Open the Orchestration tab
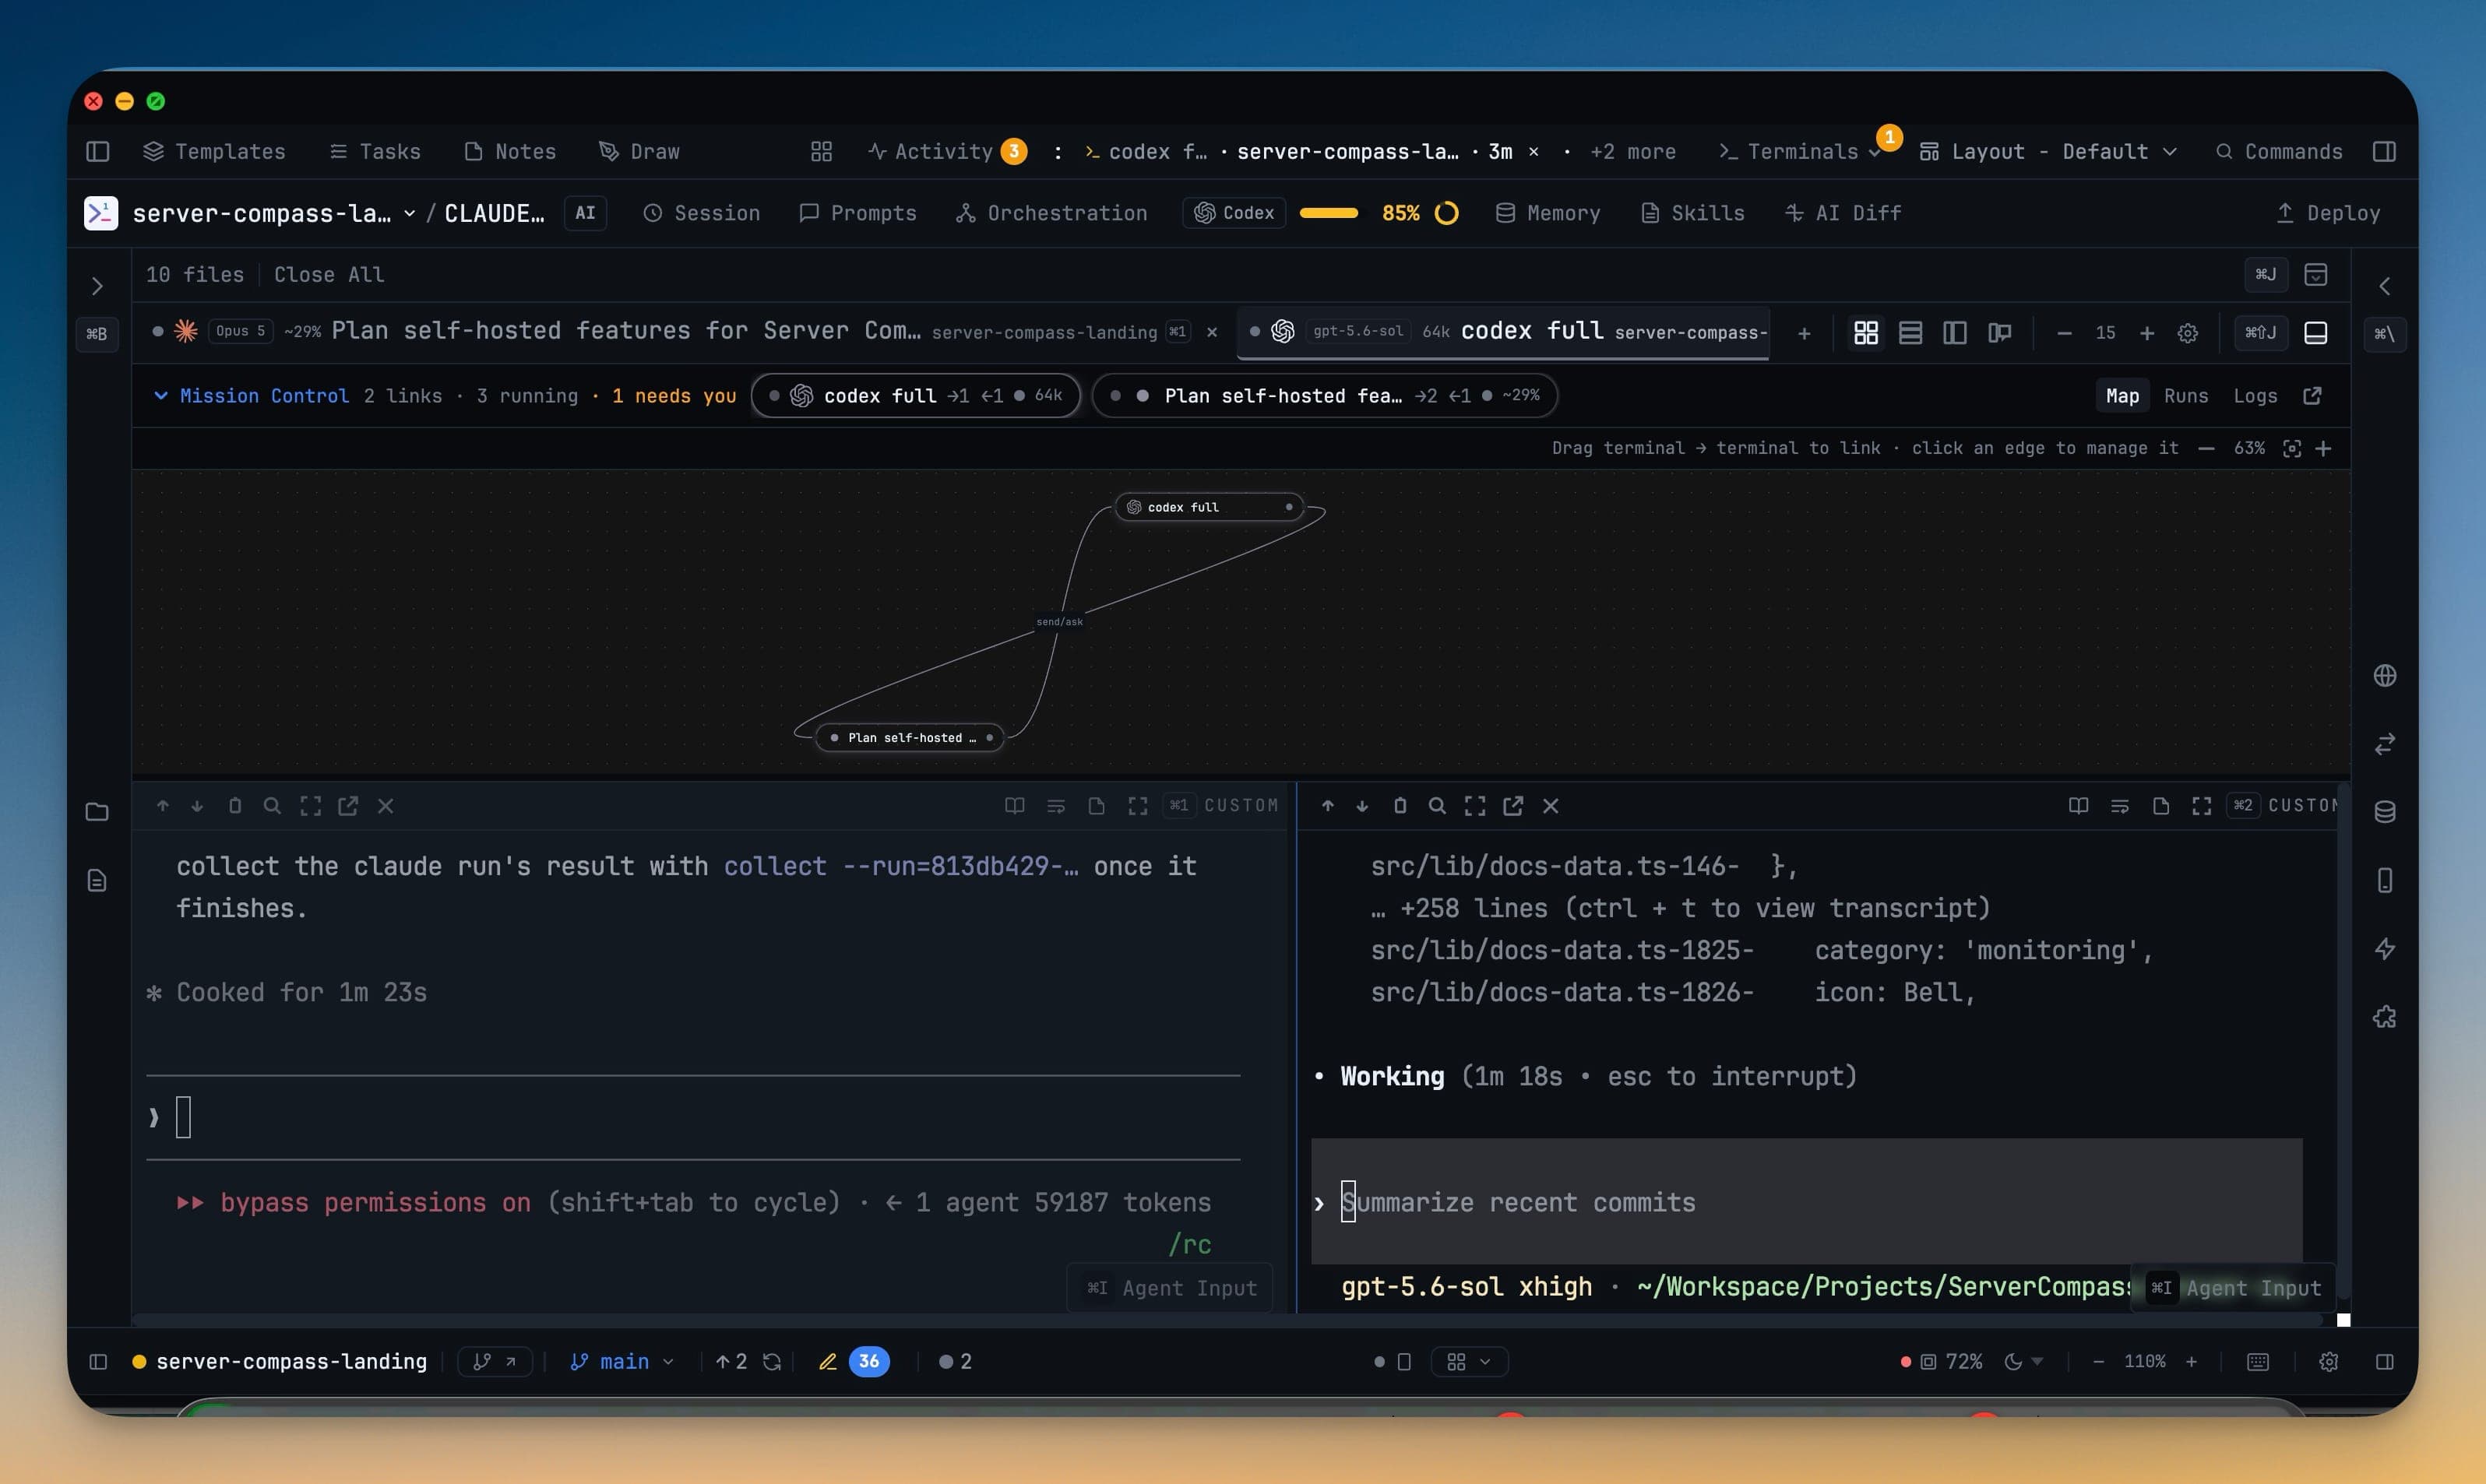Image resolution: width=2486 pixels, height=1484 pixels. click(1051, 213)
